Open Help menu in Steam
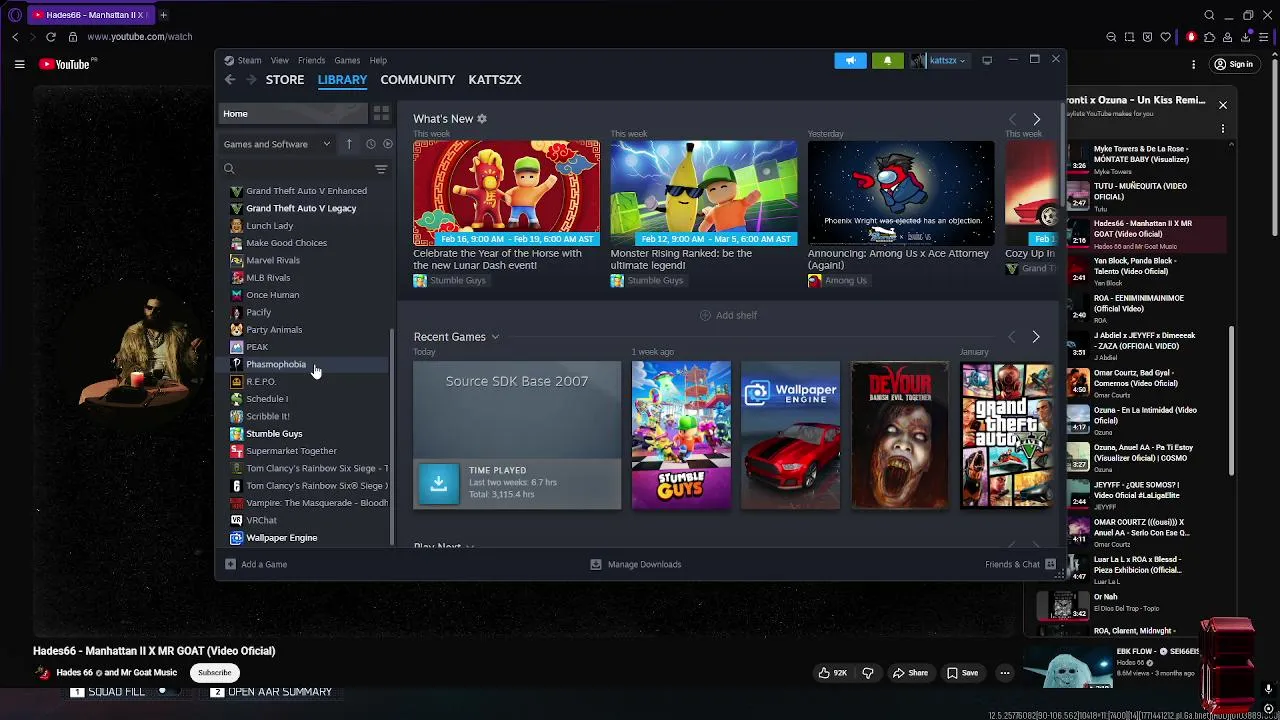 pos(378,60)
